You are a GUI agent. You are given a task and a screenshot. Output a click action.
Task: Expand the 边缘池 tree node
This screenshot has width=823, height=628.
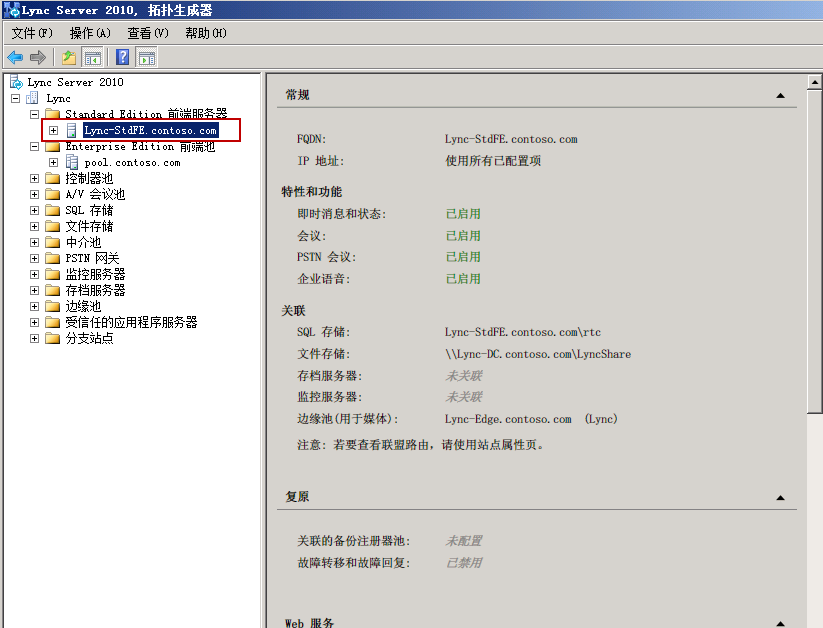tap(35, 307)
